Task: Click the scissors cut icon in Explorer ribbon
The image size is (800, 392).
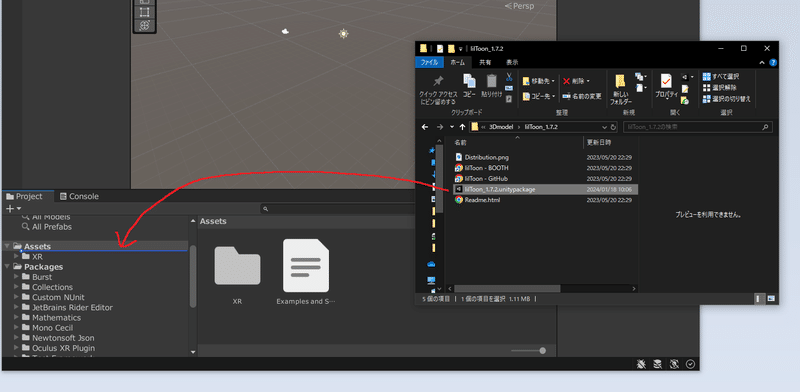Action: 509,77
